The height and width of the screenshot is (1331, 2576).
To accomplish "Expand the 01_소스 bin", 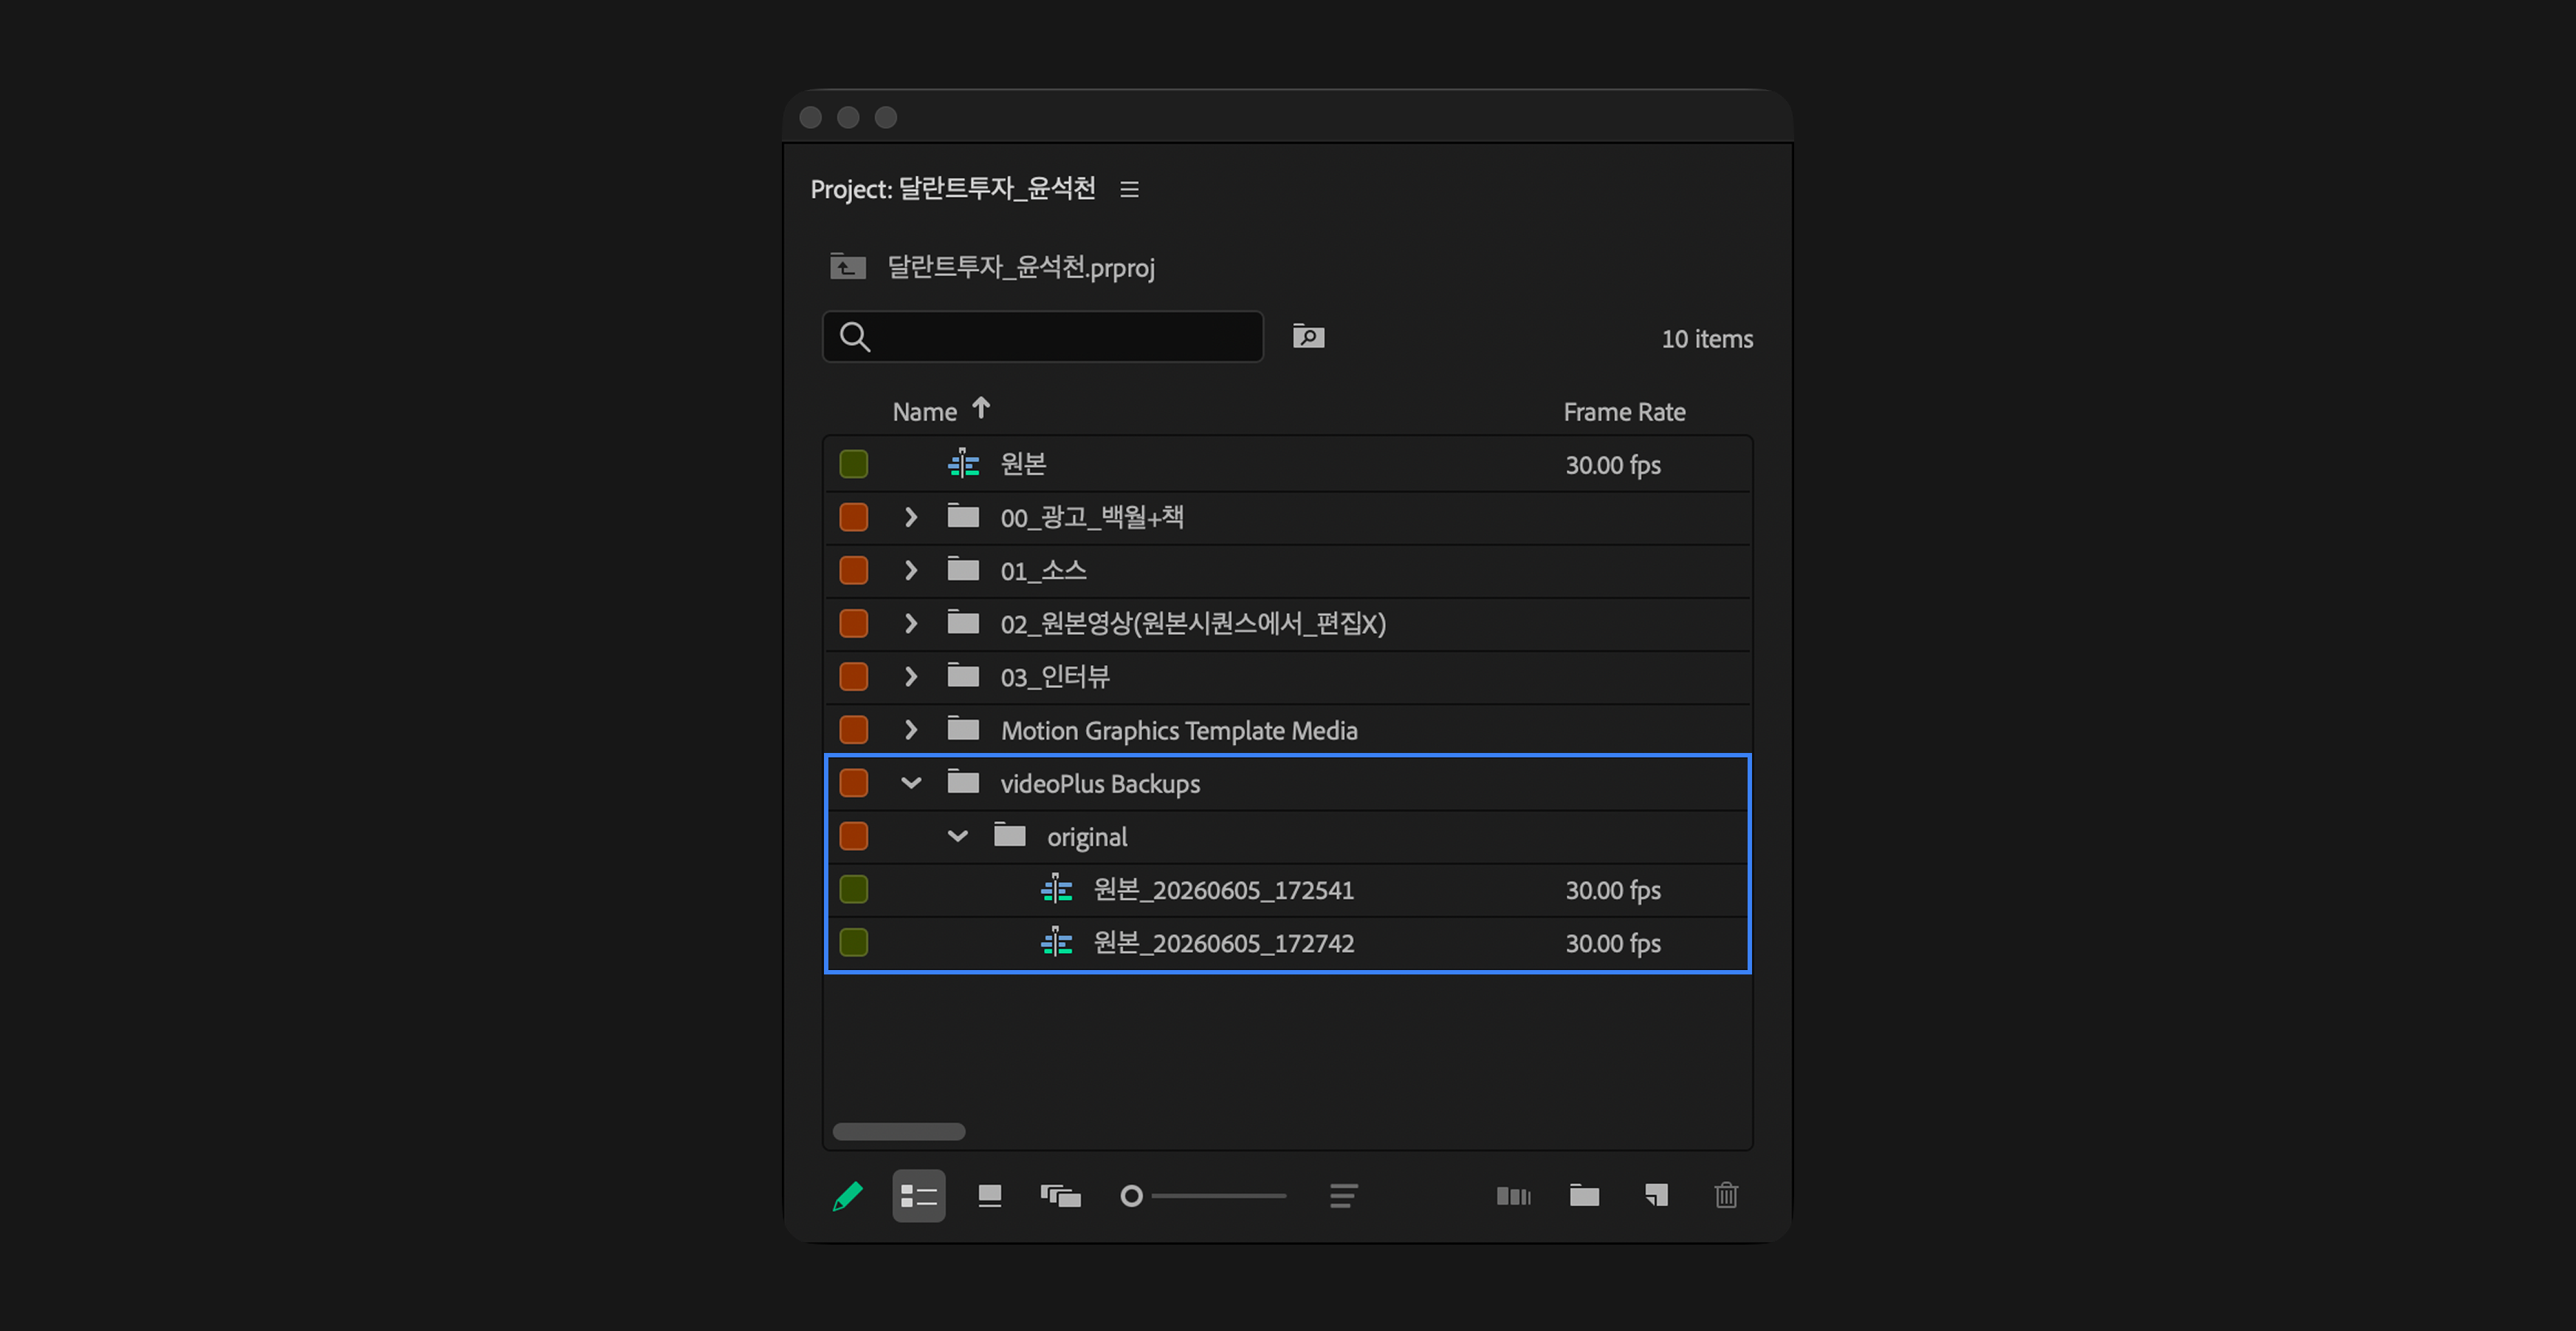I will [x=910, y=570].
